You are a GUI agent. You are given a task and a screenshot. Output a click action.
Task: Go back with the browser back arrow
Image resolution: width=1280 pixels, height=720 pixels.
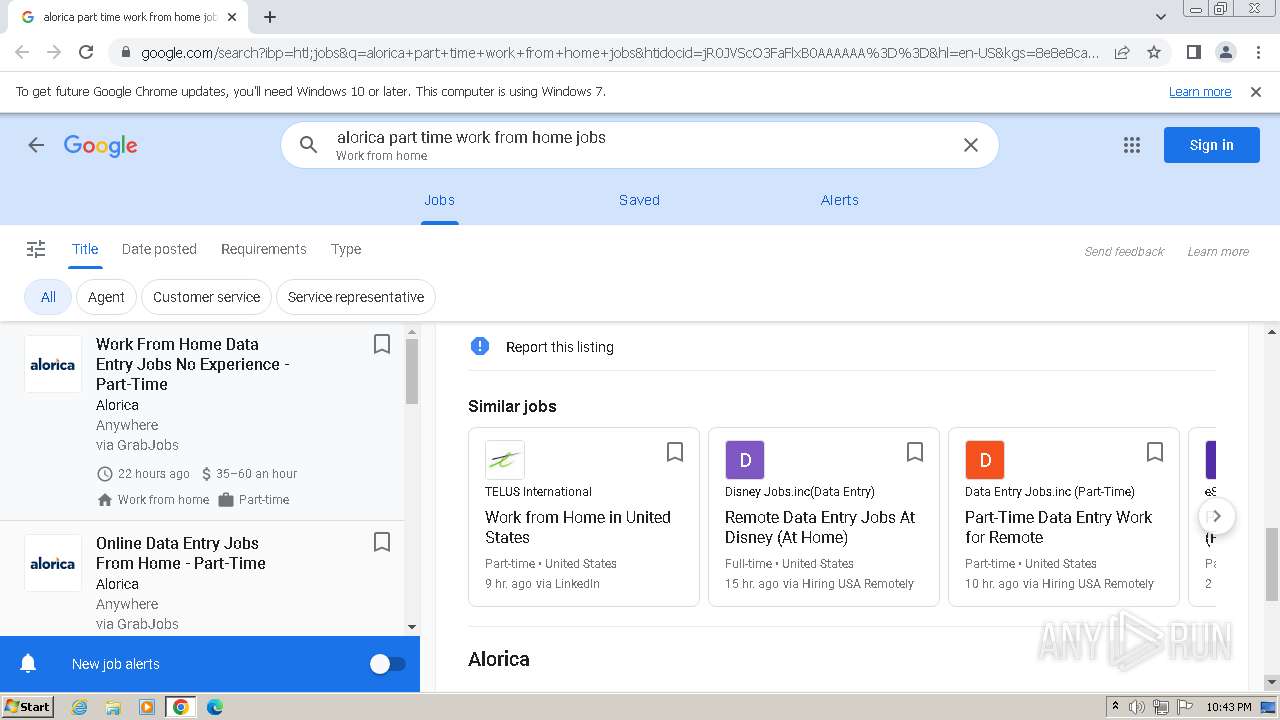[22, 52]
